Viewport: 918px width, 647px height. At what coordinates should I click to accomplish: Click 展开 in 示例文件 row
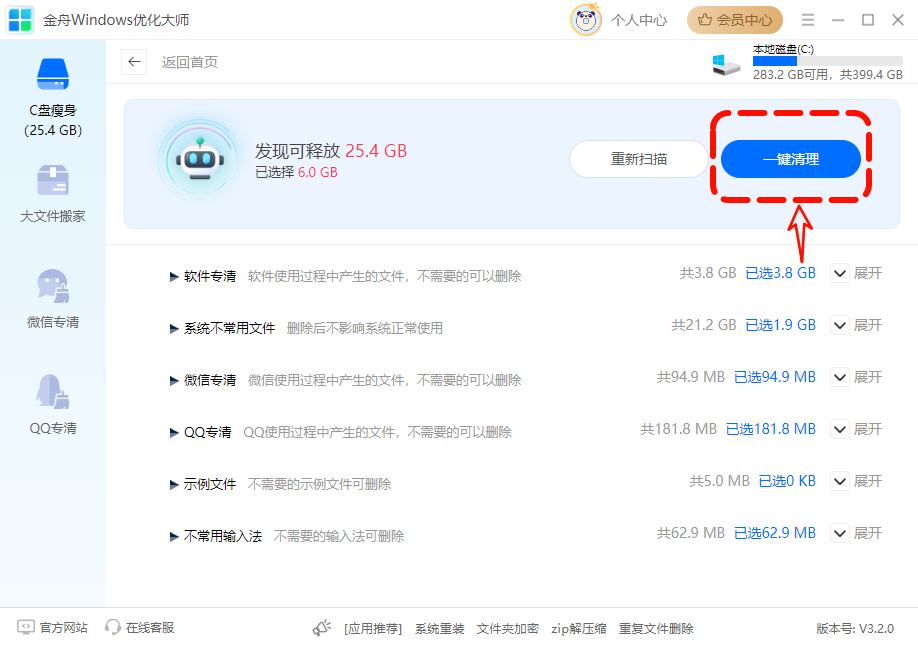[x=868, y=481]
